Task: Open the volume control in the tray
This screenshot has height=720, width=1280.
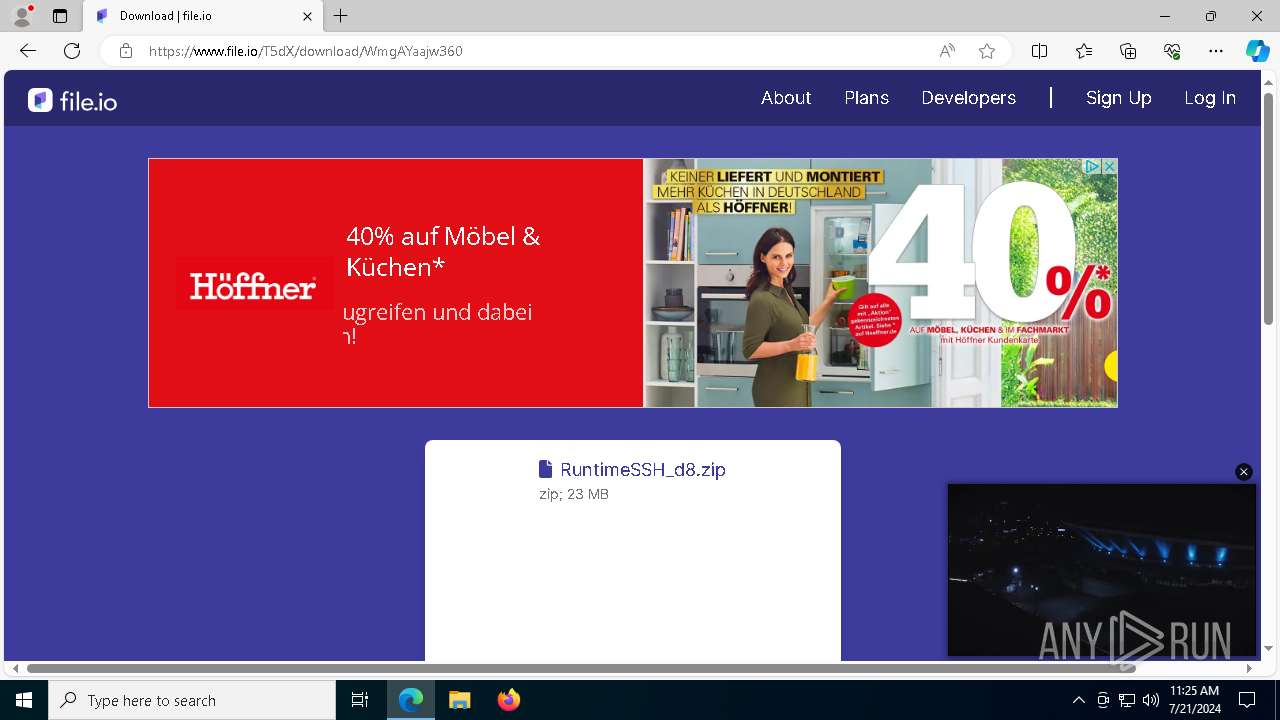Action: (x=1150, y=700)
